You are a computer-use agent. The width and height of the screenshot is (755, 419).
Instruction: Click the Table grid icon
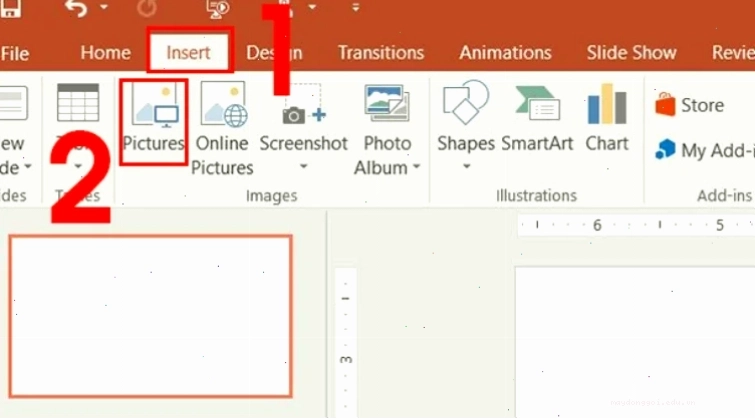(78, 102)
